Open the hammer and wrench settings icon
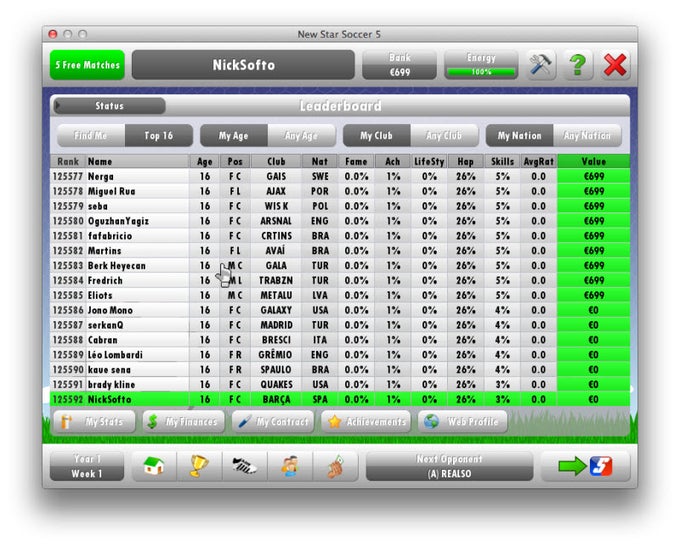Image resolution: width=680 pixels, height=547 pixels. tap(541, 65)
